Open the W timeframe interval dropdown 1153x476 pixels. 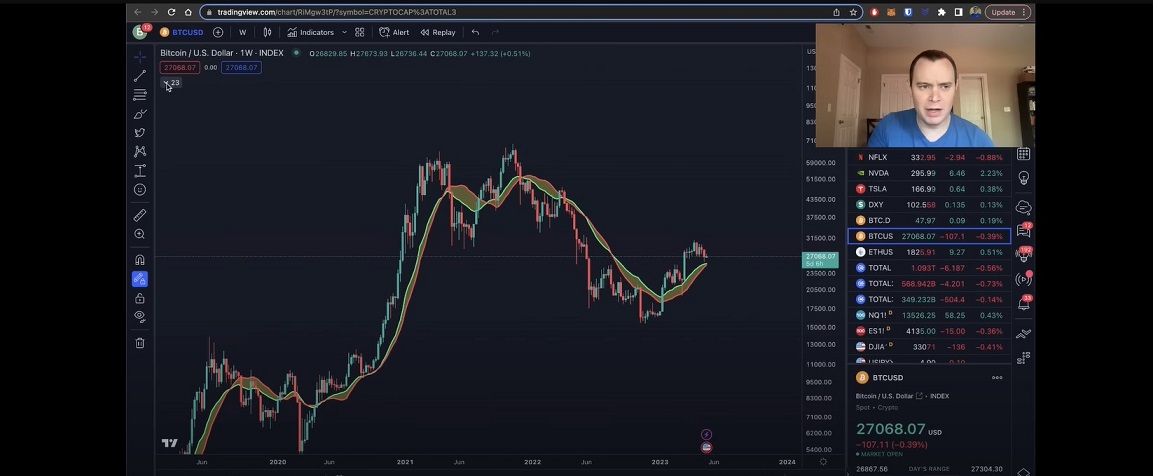pyautogui.click(x=242, y=32)
